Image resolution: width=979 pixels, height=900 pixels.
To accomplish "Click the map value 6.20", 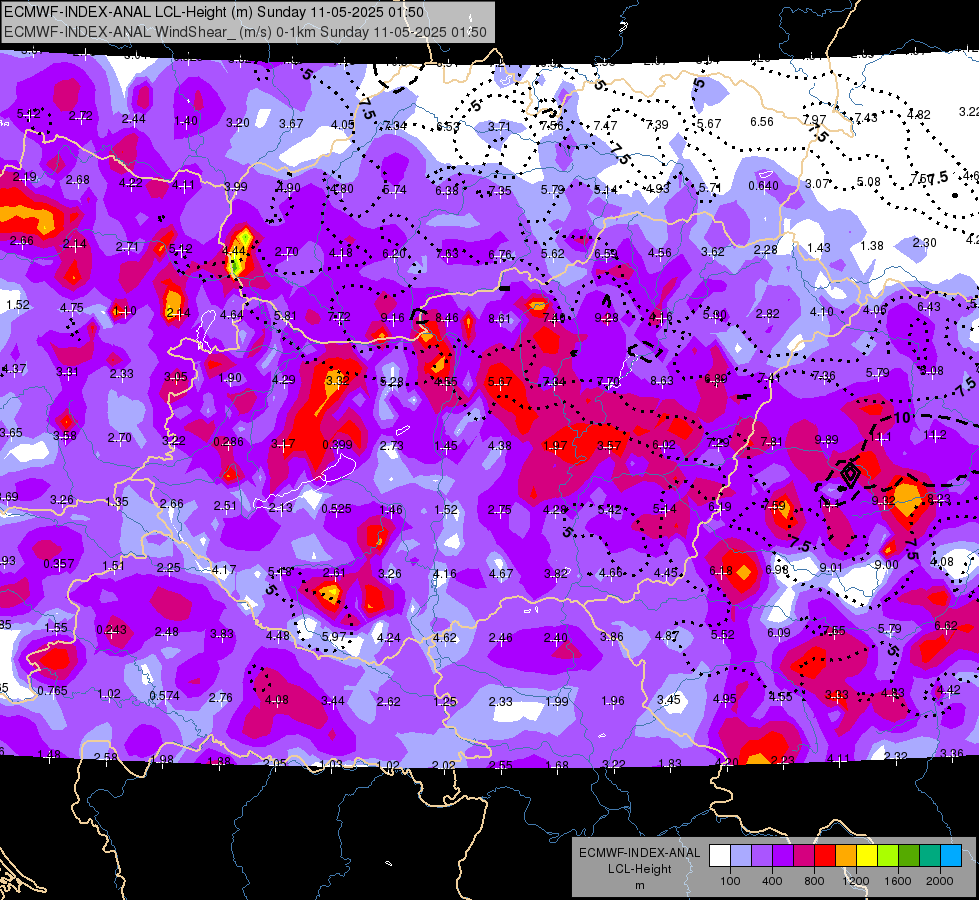I will [x=394, y=254].
